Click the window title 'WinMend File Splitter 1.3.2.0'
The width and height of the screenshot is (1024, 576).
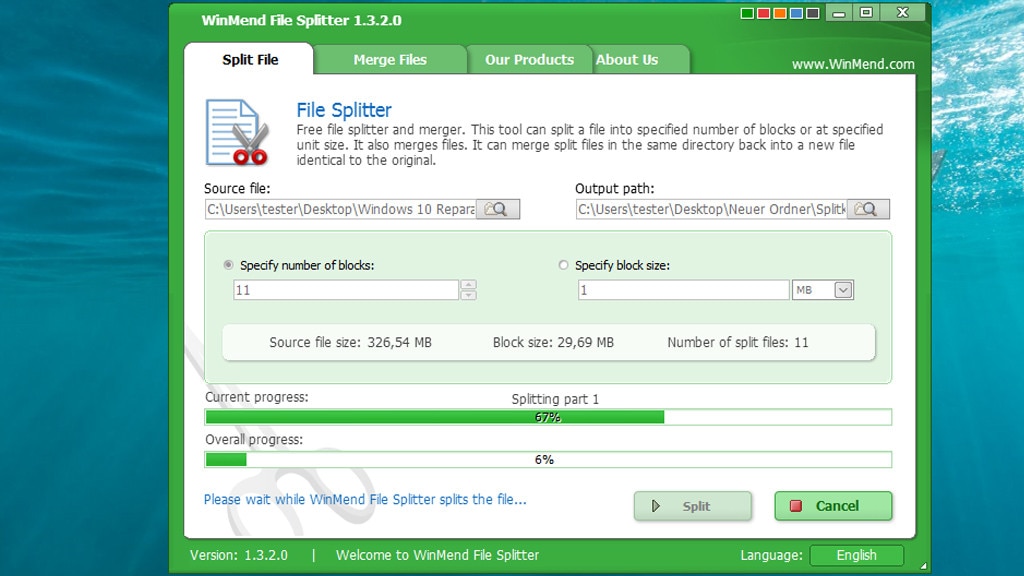(301, 20)
